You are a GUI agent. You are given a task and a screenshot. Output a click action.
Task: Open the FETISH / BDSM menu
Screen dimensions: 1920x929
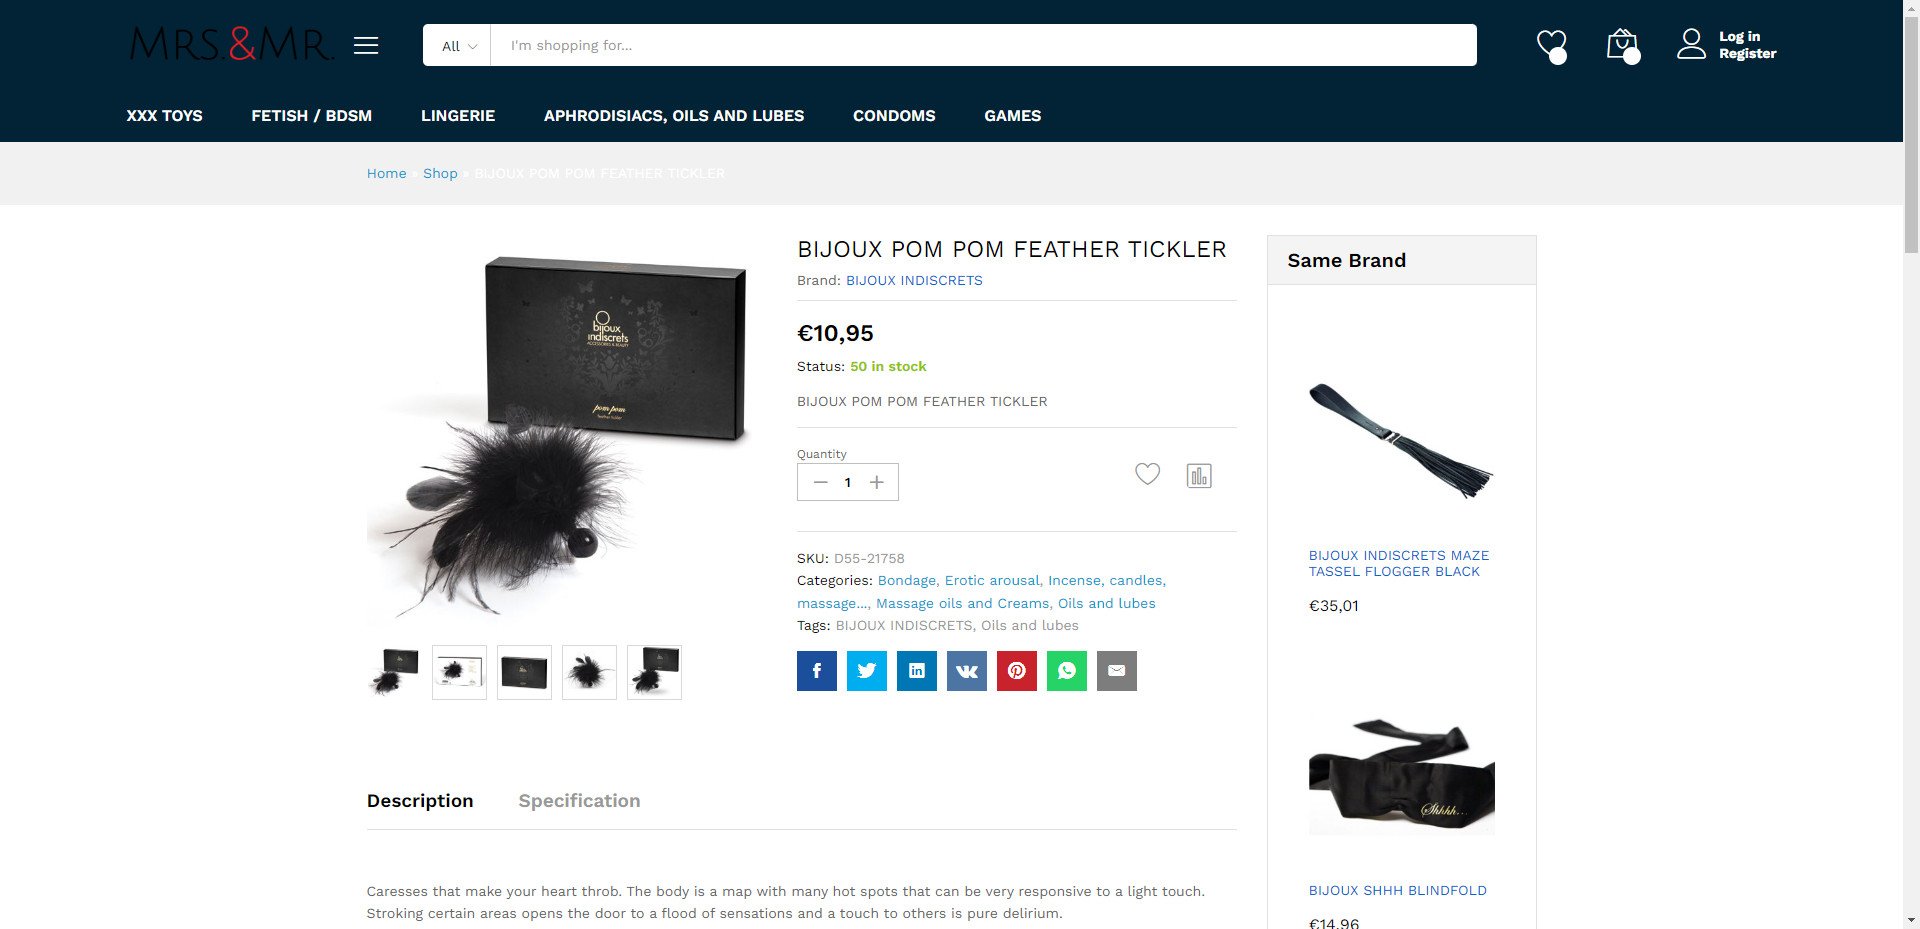coord(311,116)
